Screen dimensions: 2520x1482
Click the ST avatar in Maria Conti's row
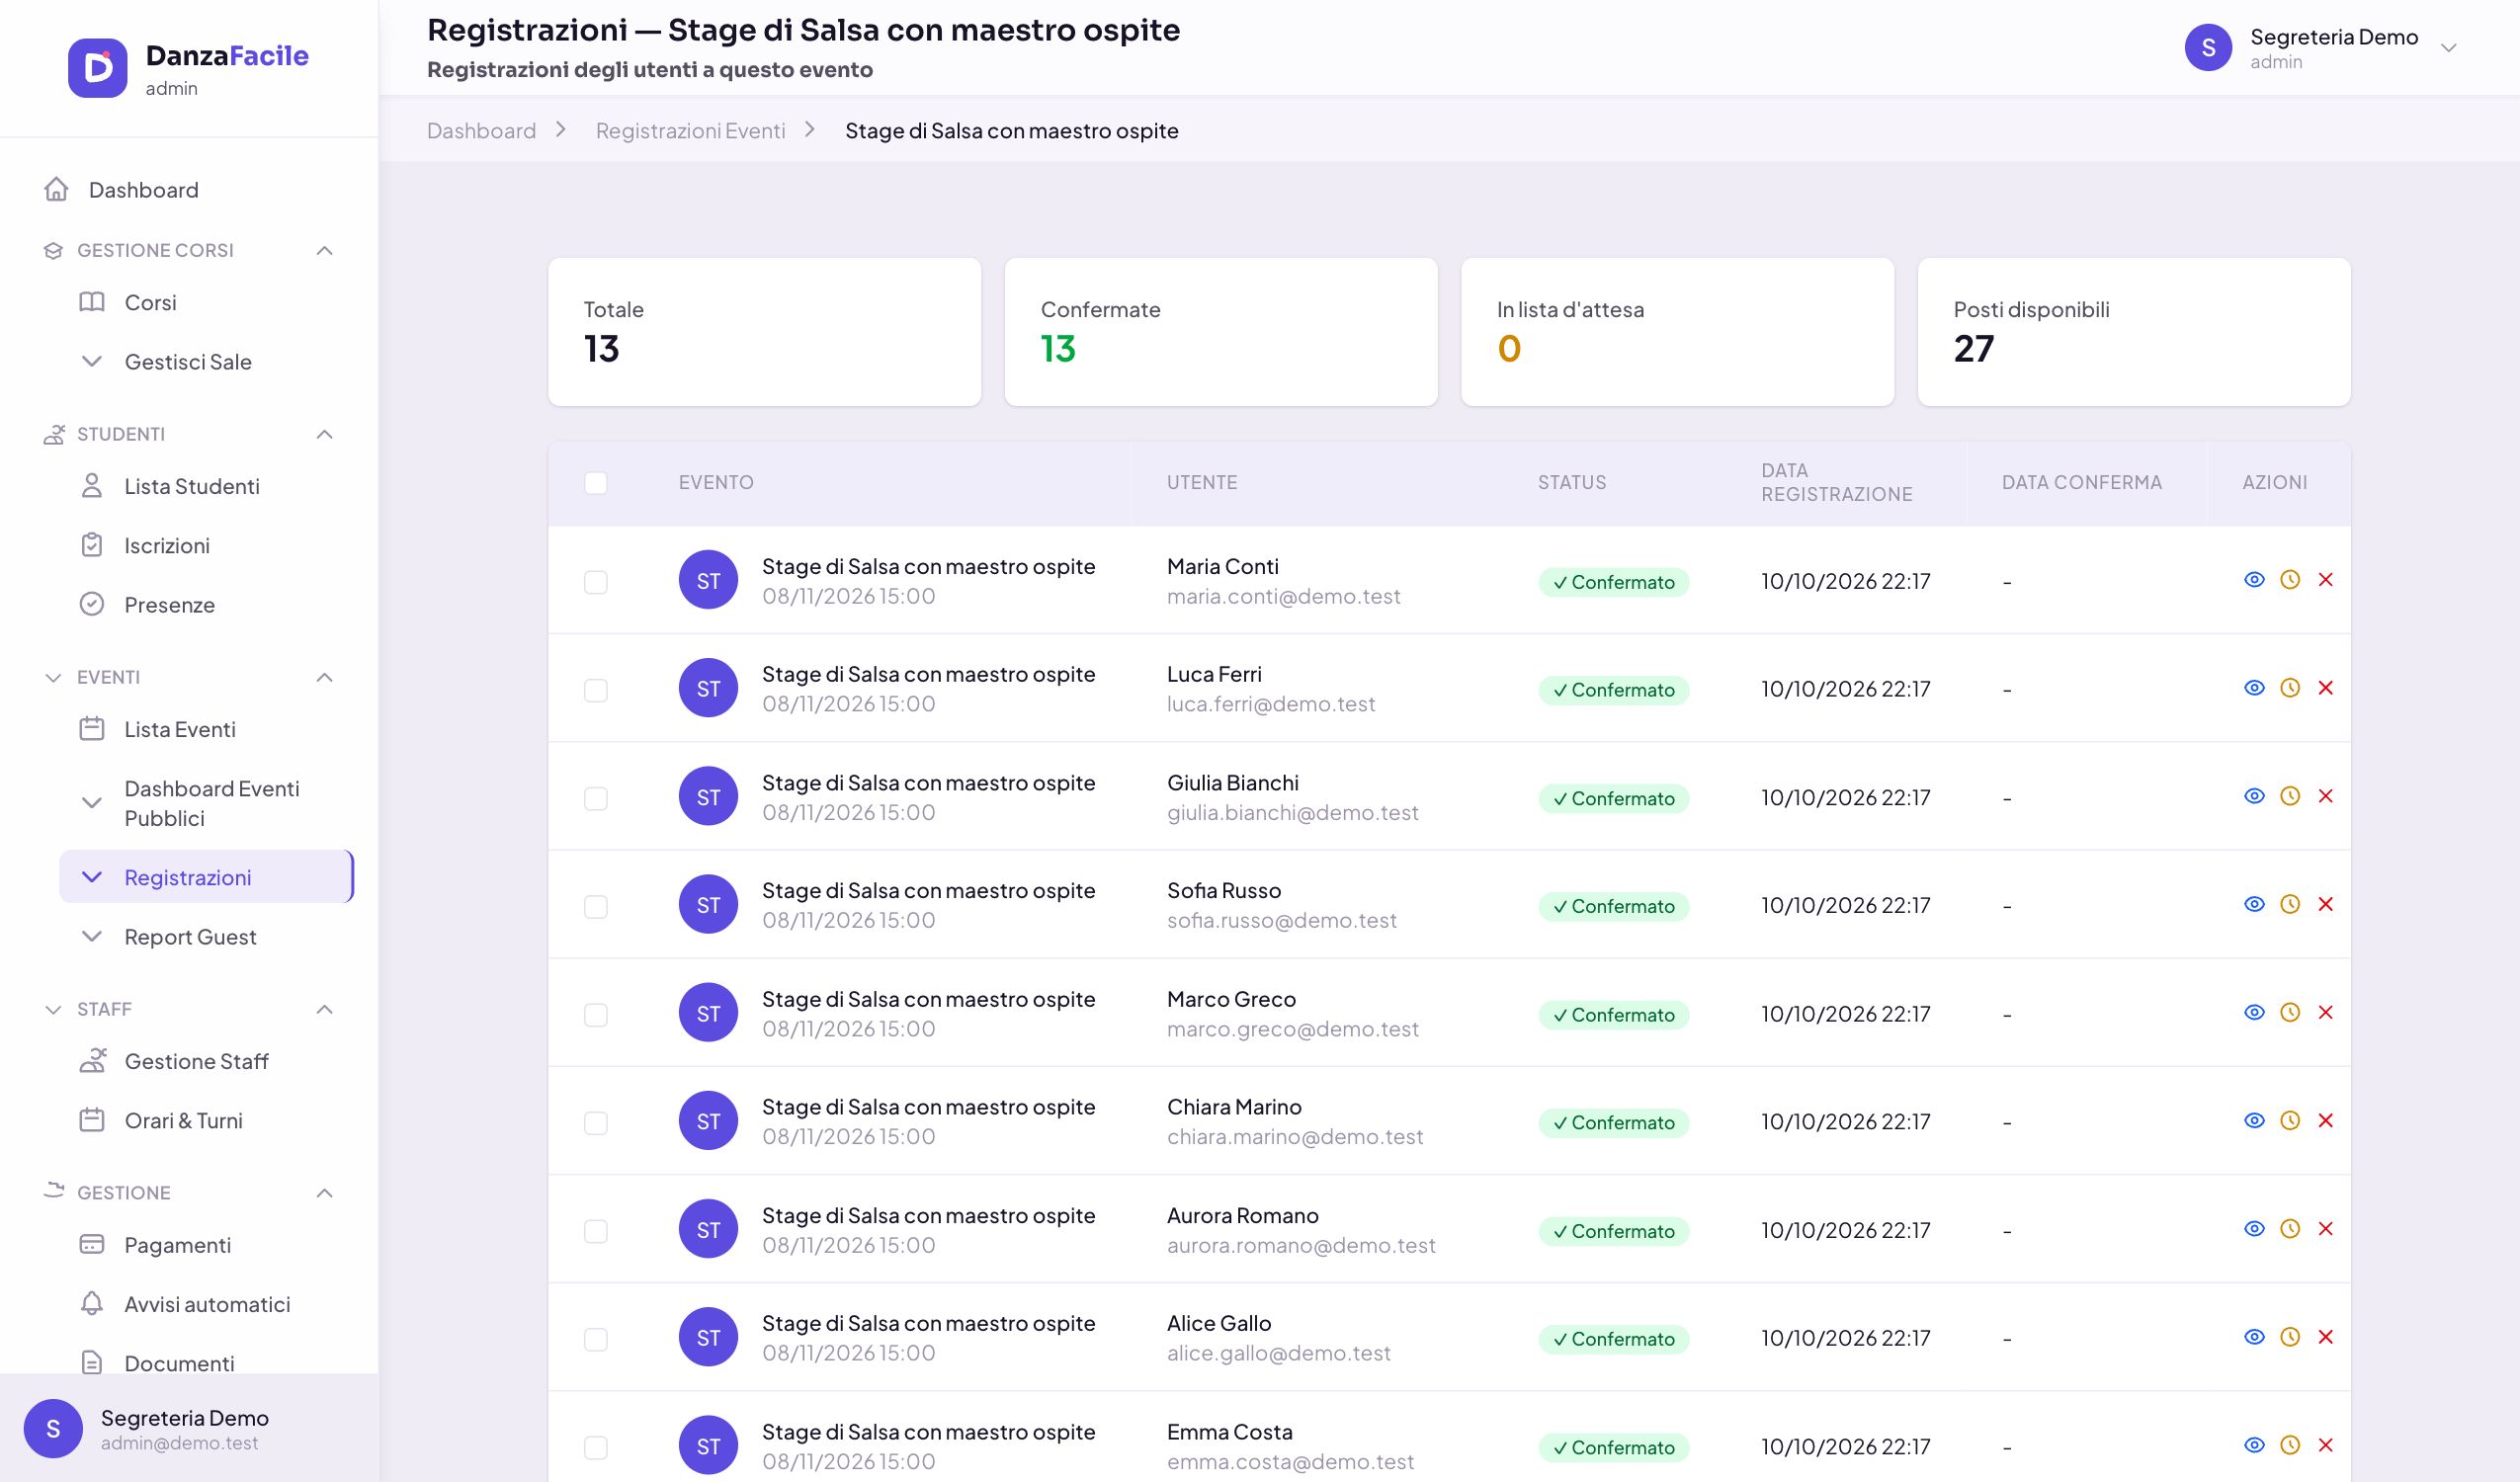[708, 580]
